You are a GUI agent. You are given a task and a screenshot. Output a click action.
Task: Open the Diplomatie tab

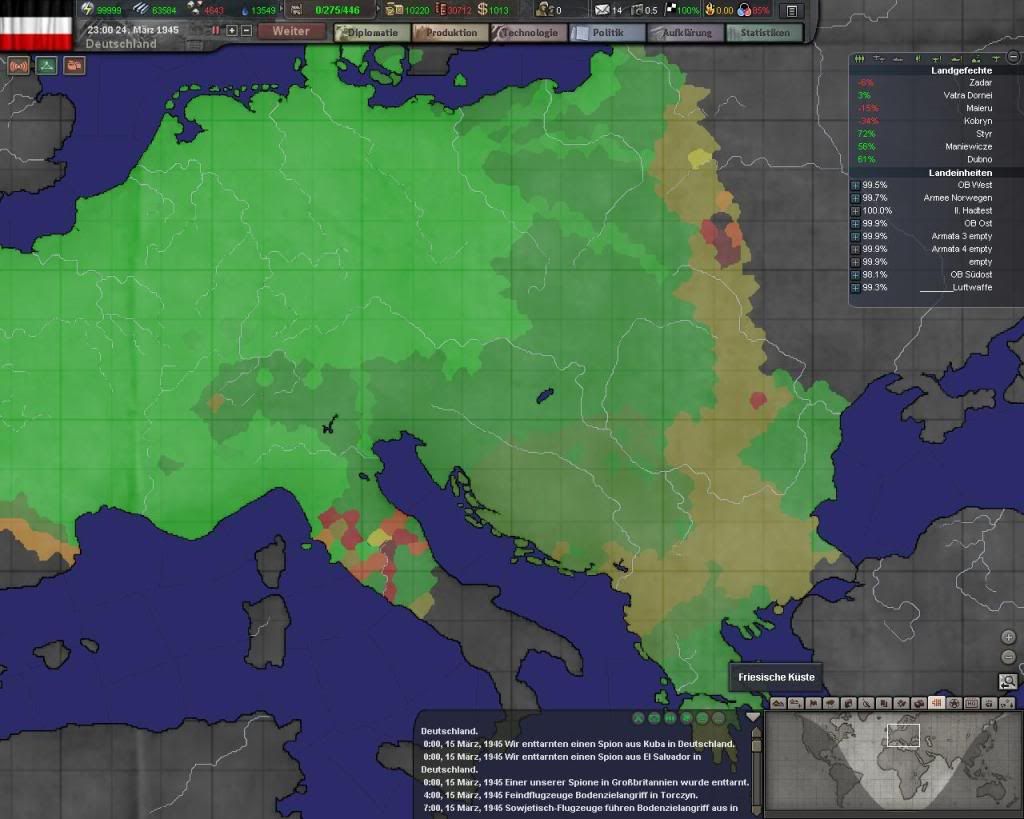coord(370,31)
